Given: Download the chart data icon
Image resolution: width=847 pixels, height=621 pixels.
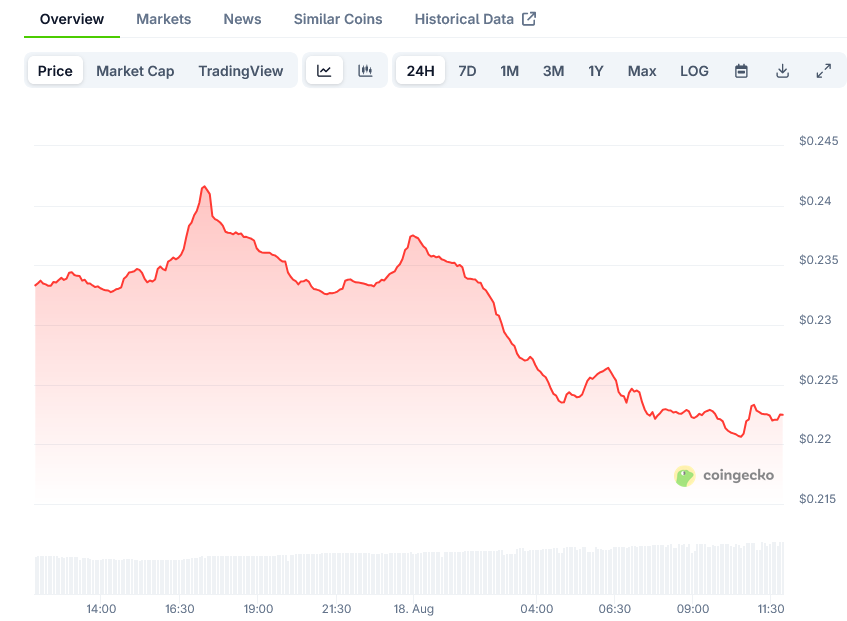Looking at the screenshot, I should coord(782,71).
